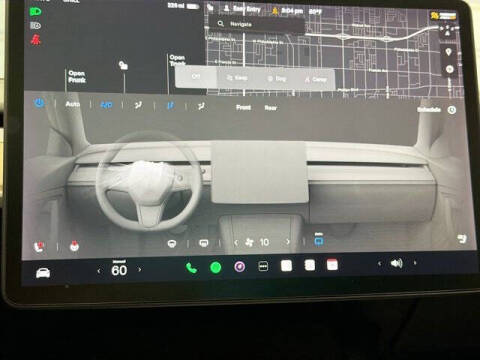The height and width of the screenshot is (360, 480).
Task: Tap the map pin destinations icon
Action: tap(449, 52)
